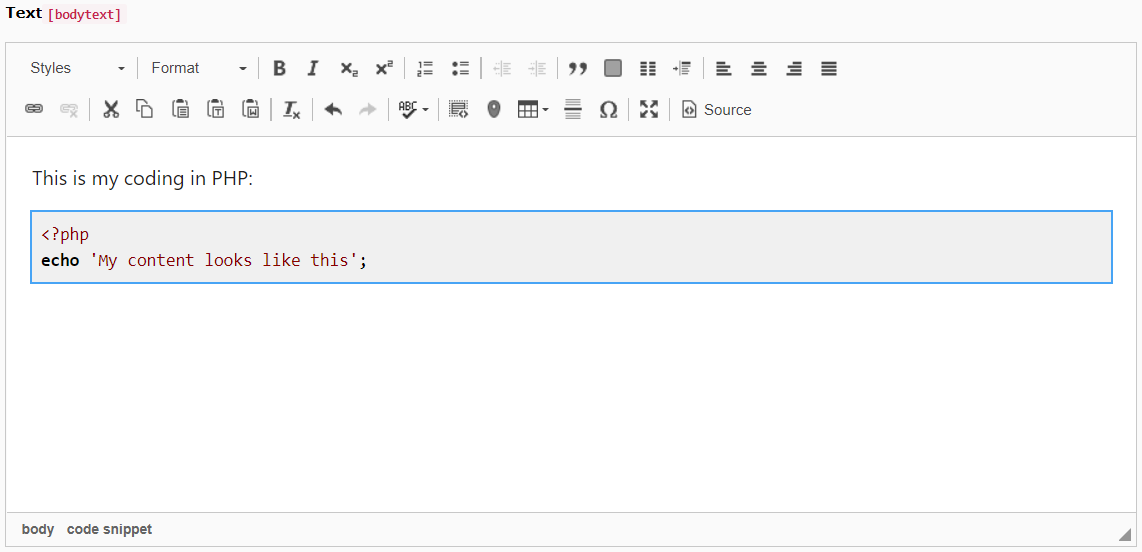Paste from Word

pos(251,109)
